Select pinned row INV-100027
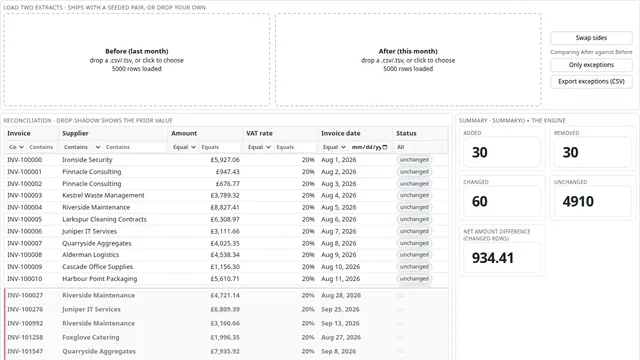The width and height of the screenshot is (640, 360). [227, 296]
